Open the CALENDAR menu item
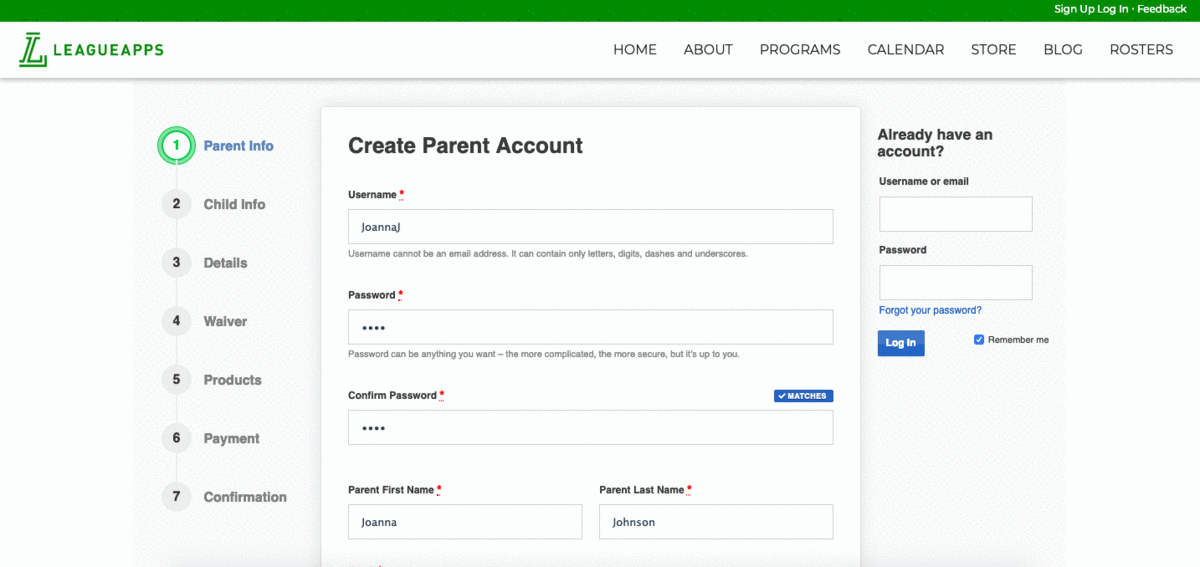 906,50
